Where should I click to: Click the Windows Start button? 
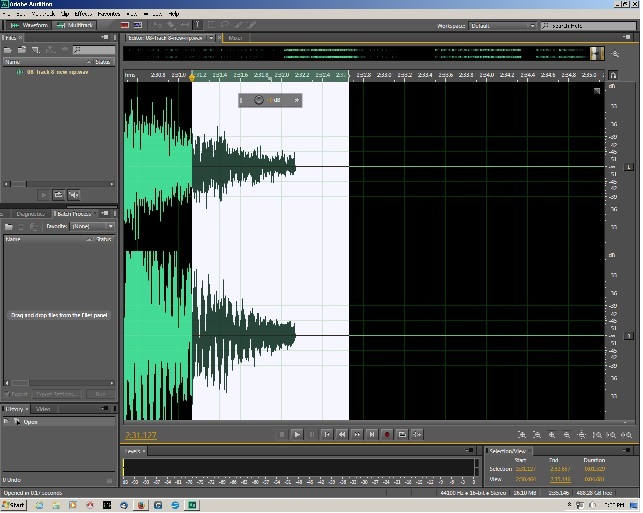[x=14, y=505]
